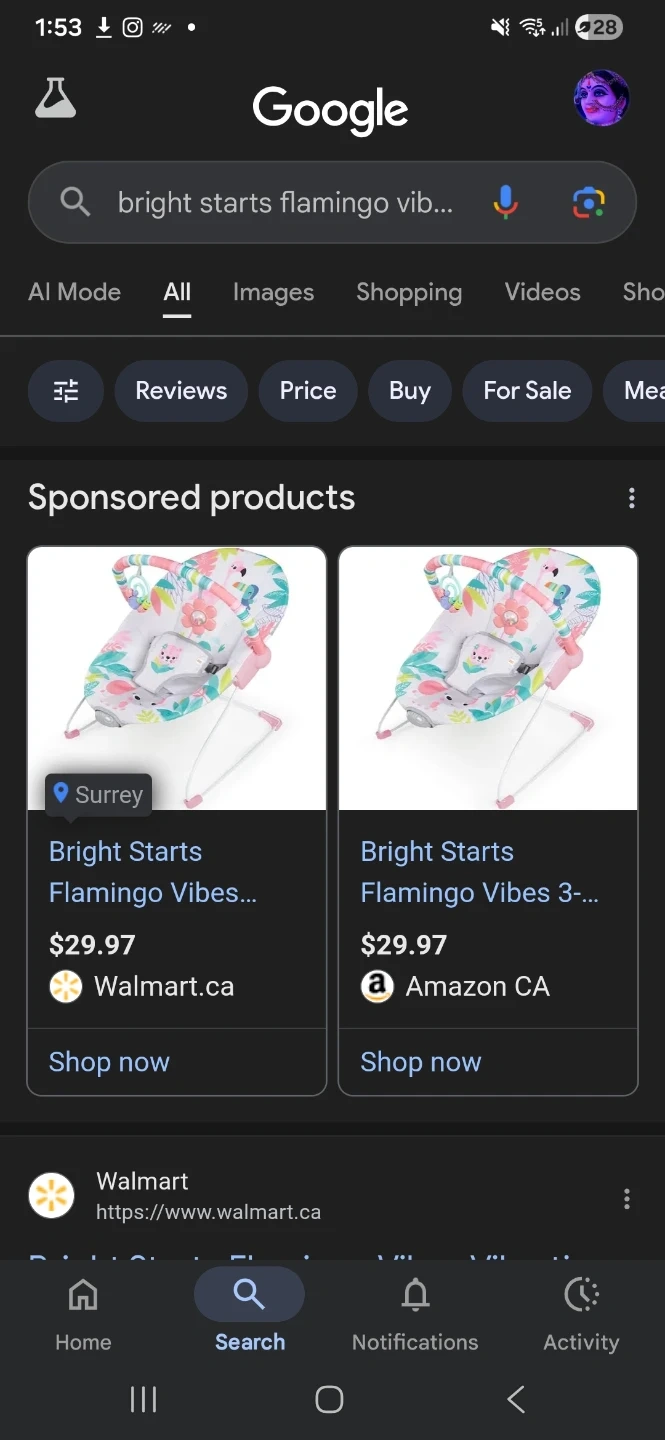Screen dimensions: 665x1440
Task: Open Notifications bell in bottom bar
Action: coord(415,1312)
